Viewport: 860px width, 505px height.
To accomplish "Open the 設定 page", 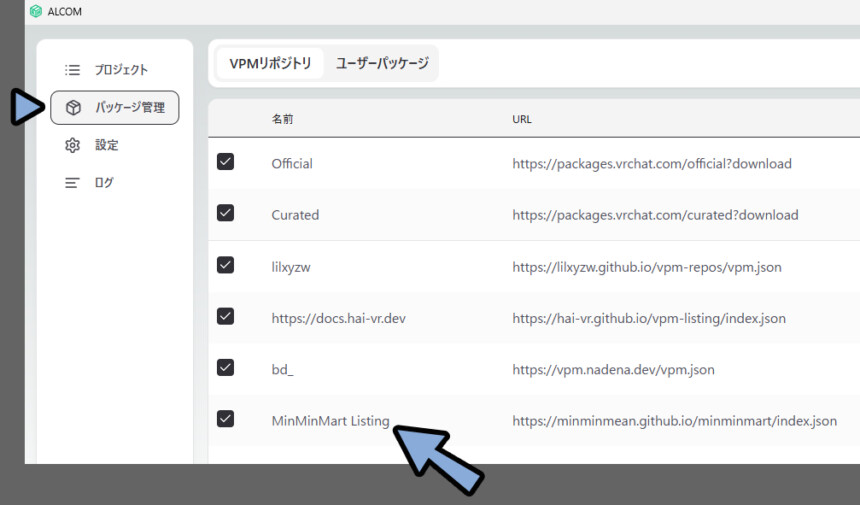I will 107,145.
